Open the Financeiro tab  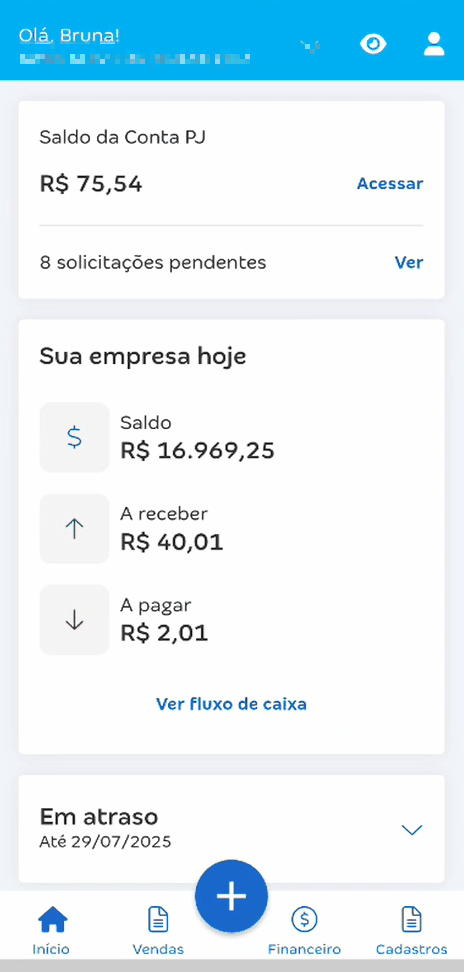tap(304, 930)
